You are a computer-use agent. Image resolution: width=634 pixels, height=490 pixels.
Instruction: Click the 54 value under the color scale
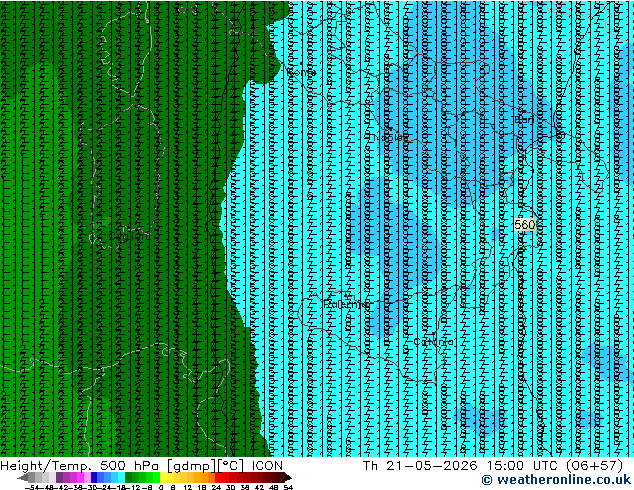288,488
